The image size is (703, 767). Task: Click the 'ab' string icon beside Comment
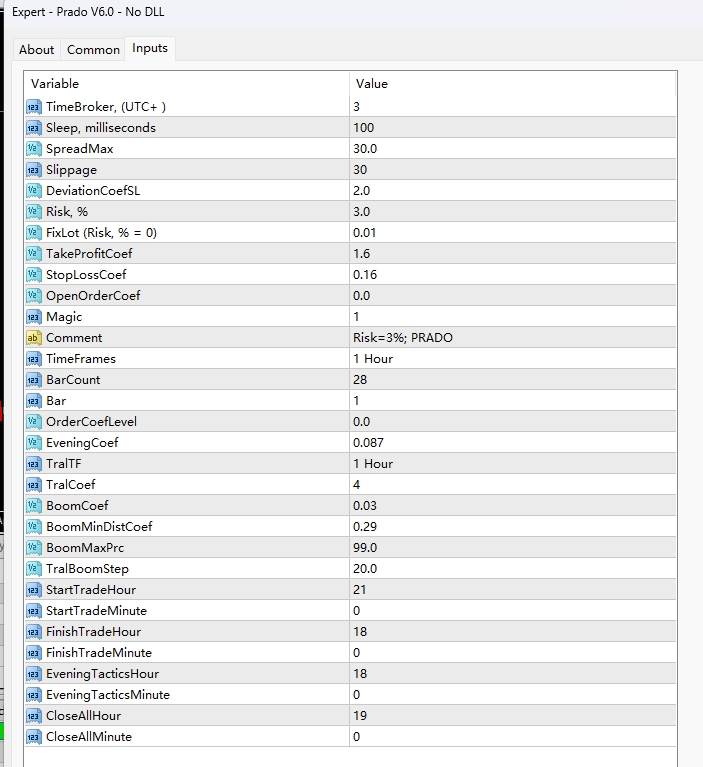click(34, 338)
